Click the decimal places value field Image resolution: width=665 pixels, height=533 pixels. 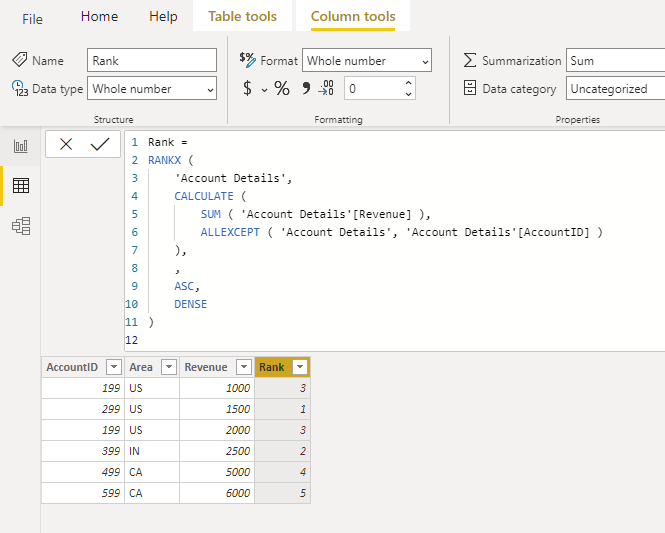(x=372, y=88)
